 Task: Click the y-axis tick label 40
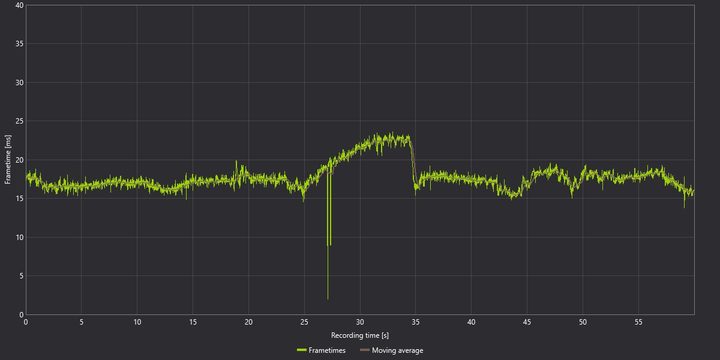pyautogui.click(x=19, y=5)
